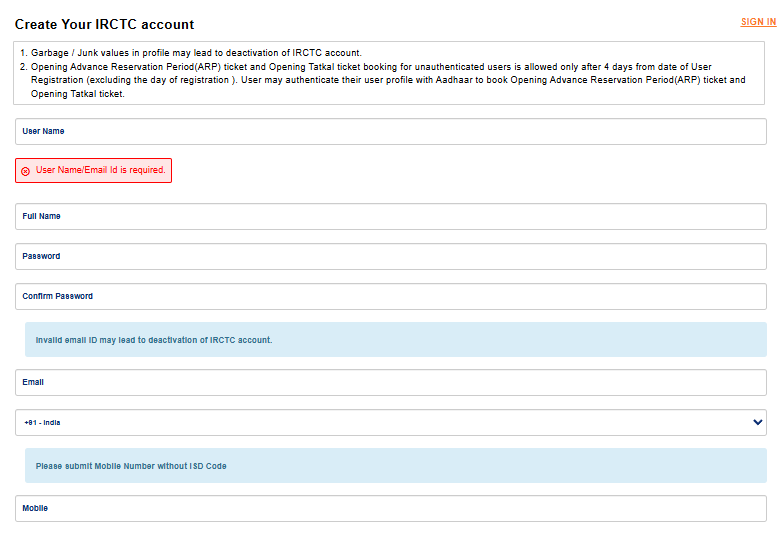Click the Opening Advance Reservation Period notice line
The image size is (784, 535).
click(371, 67)
